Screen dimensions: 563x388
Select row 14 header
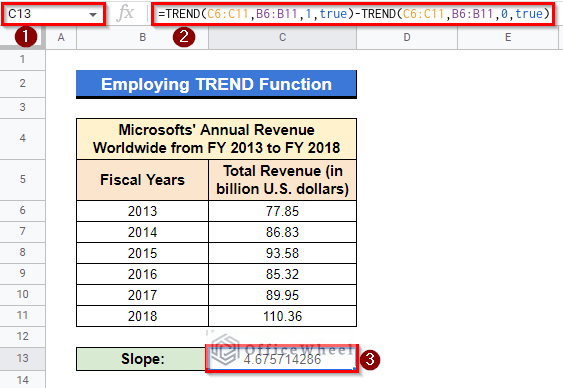[x=23, y=380]
